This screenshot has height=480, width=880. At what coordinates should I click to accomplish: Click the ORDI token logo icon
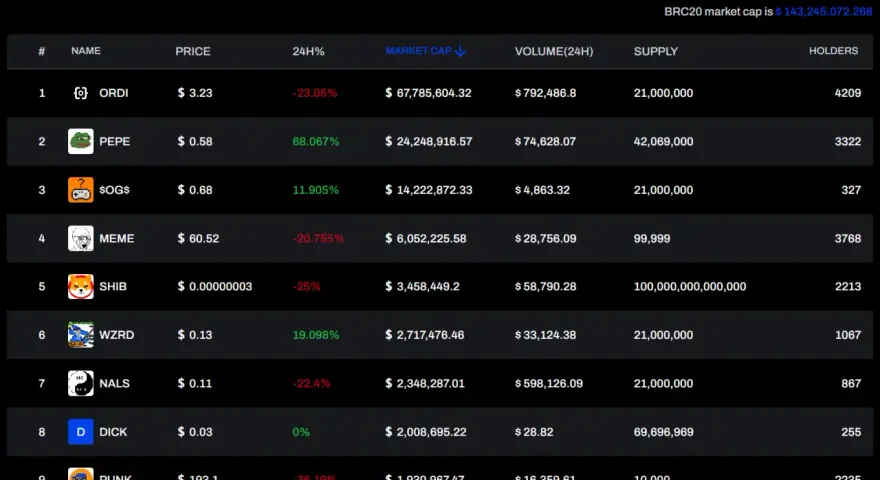tap(81, 93)
